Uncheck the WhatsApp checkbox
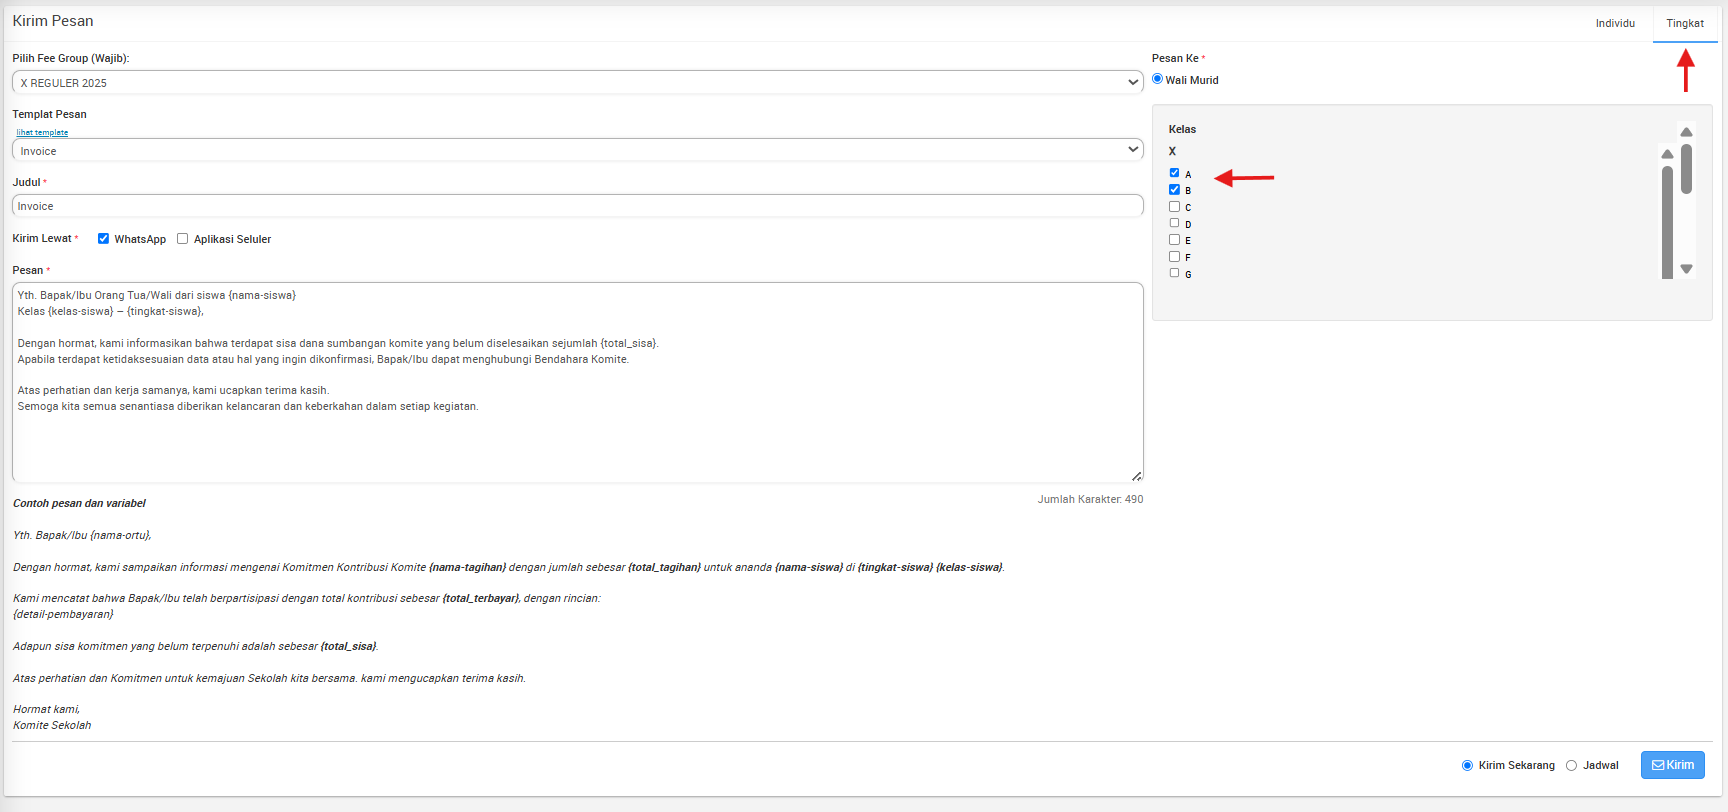Viewport: 1728px width, 812px height. 103,239
